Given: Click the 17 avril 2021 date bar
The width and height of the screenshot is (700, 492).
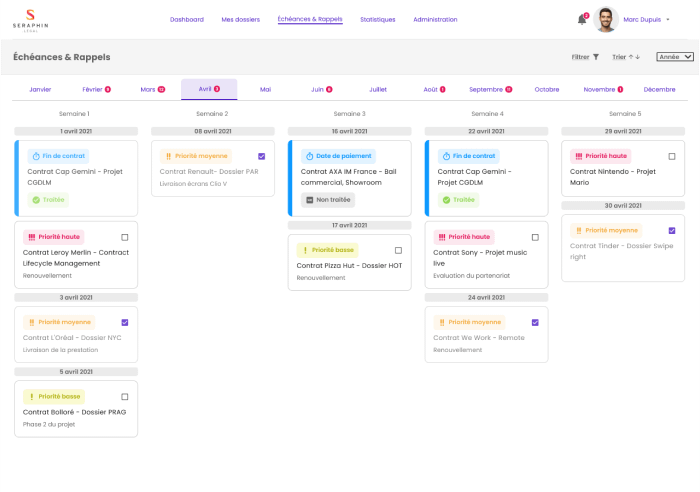Looking at the screenshot, I should pyautogui.click(x=350, y=225).
